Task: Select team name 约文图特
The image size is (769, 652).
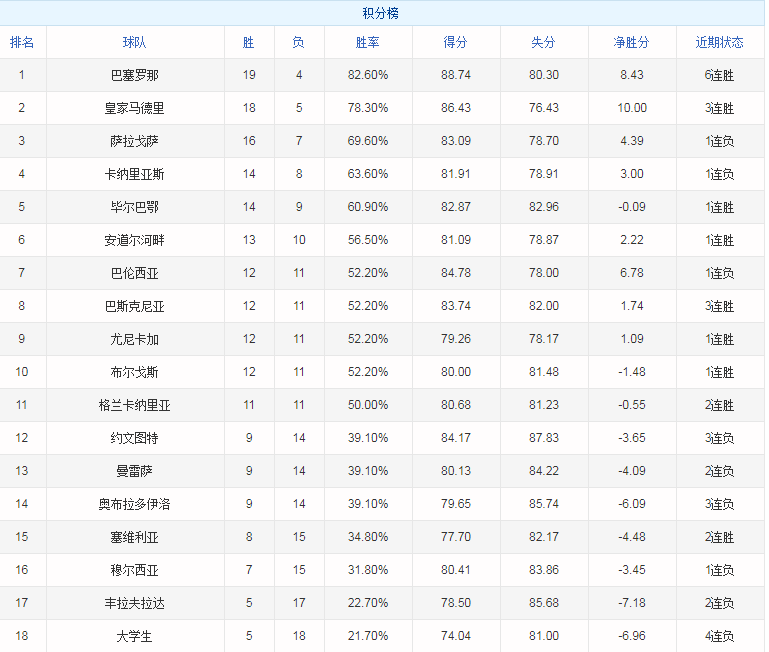Action: pyautogui.click(x=134, y=438)
